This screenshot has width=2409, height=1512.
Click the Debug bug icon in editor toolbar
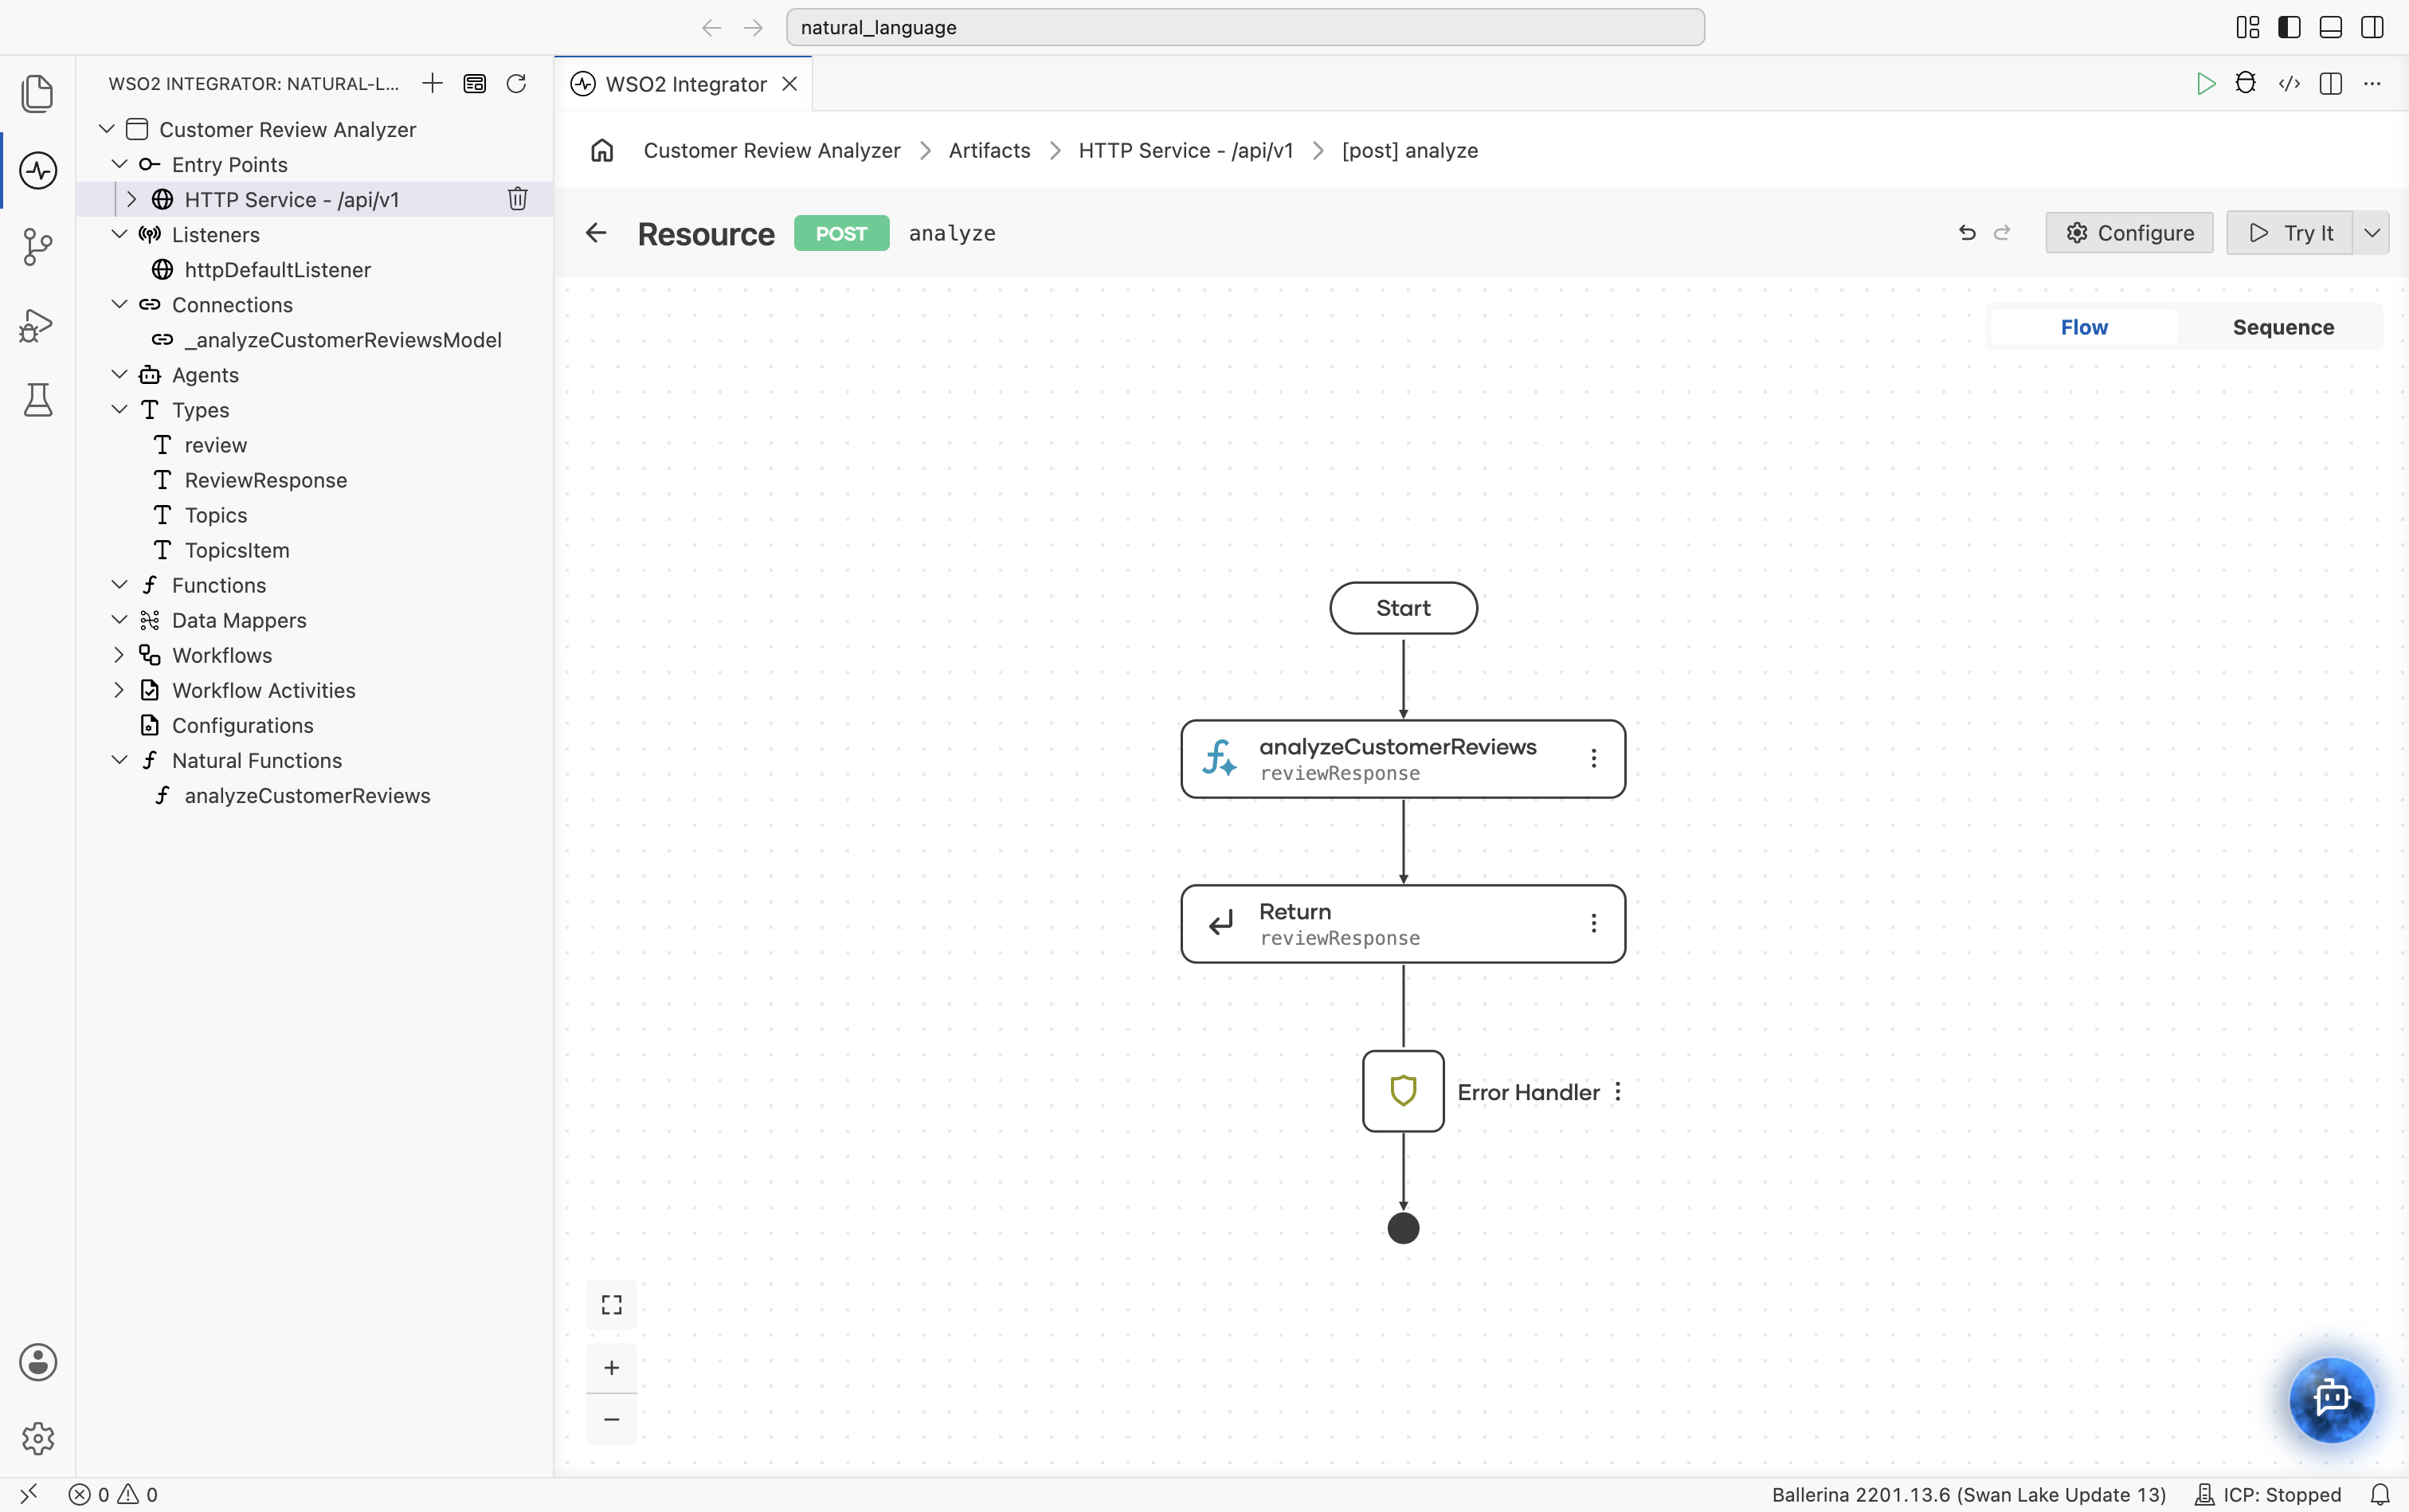point(2246,84)
